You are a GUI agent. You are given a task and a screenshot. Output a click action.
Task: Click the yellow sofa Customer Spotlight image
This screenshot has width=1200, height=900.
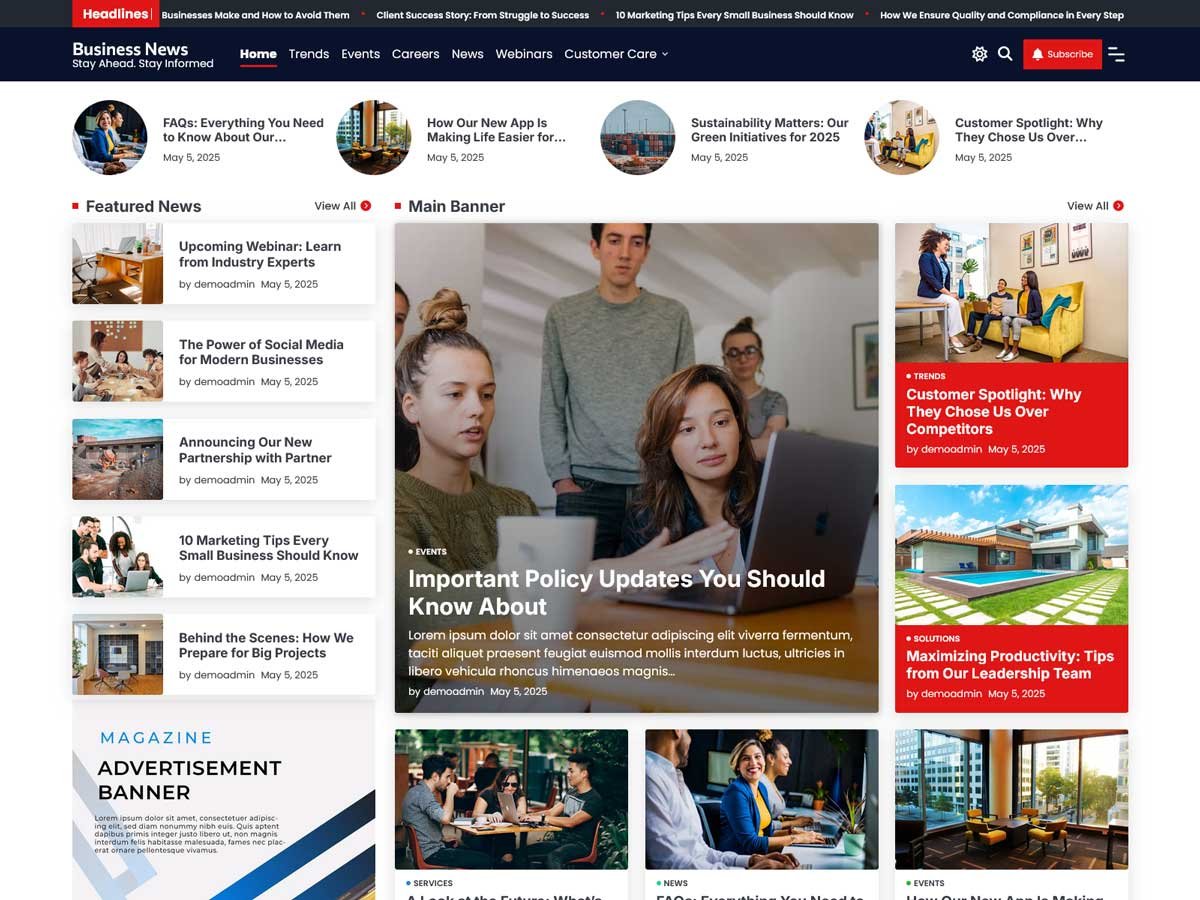[x=1011, y=293]
